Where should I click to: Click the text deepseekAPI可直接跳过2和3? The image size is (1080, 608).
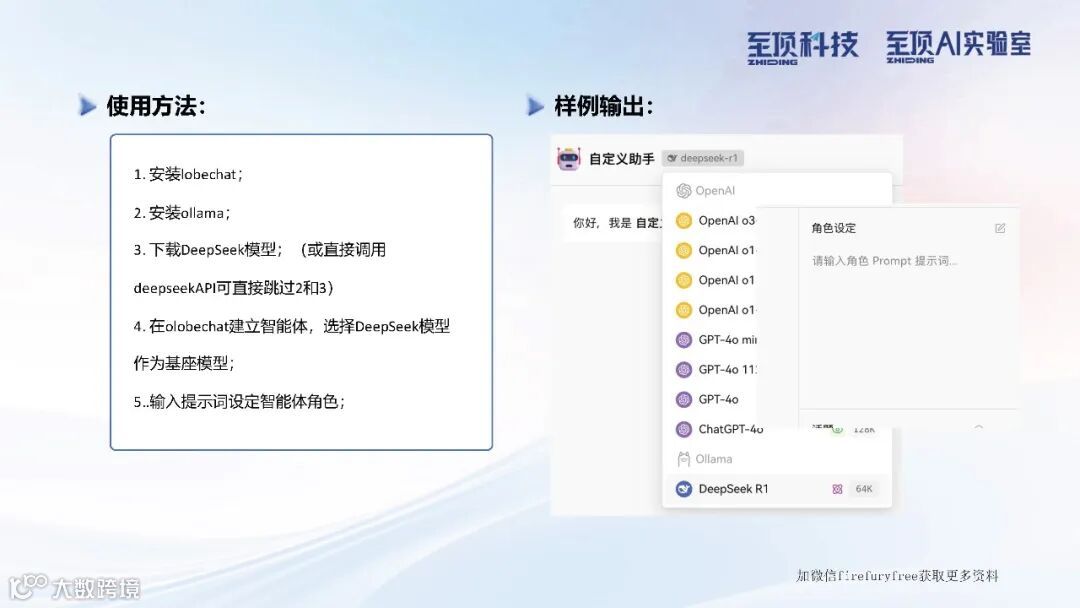tap(233, 288)
